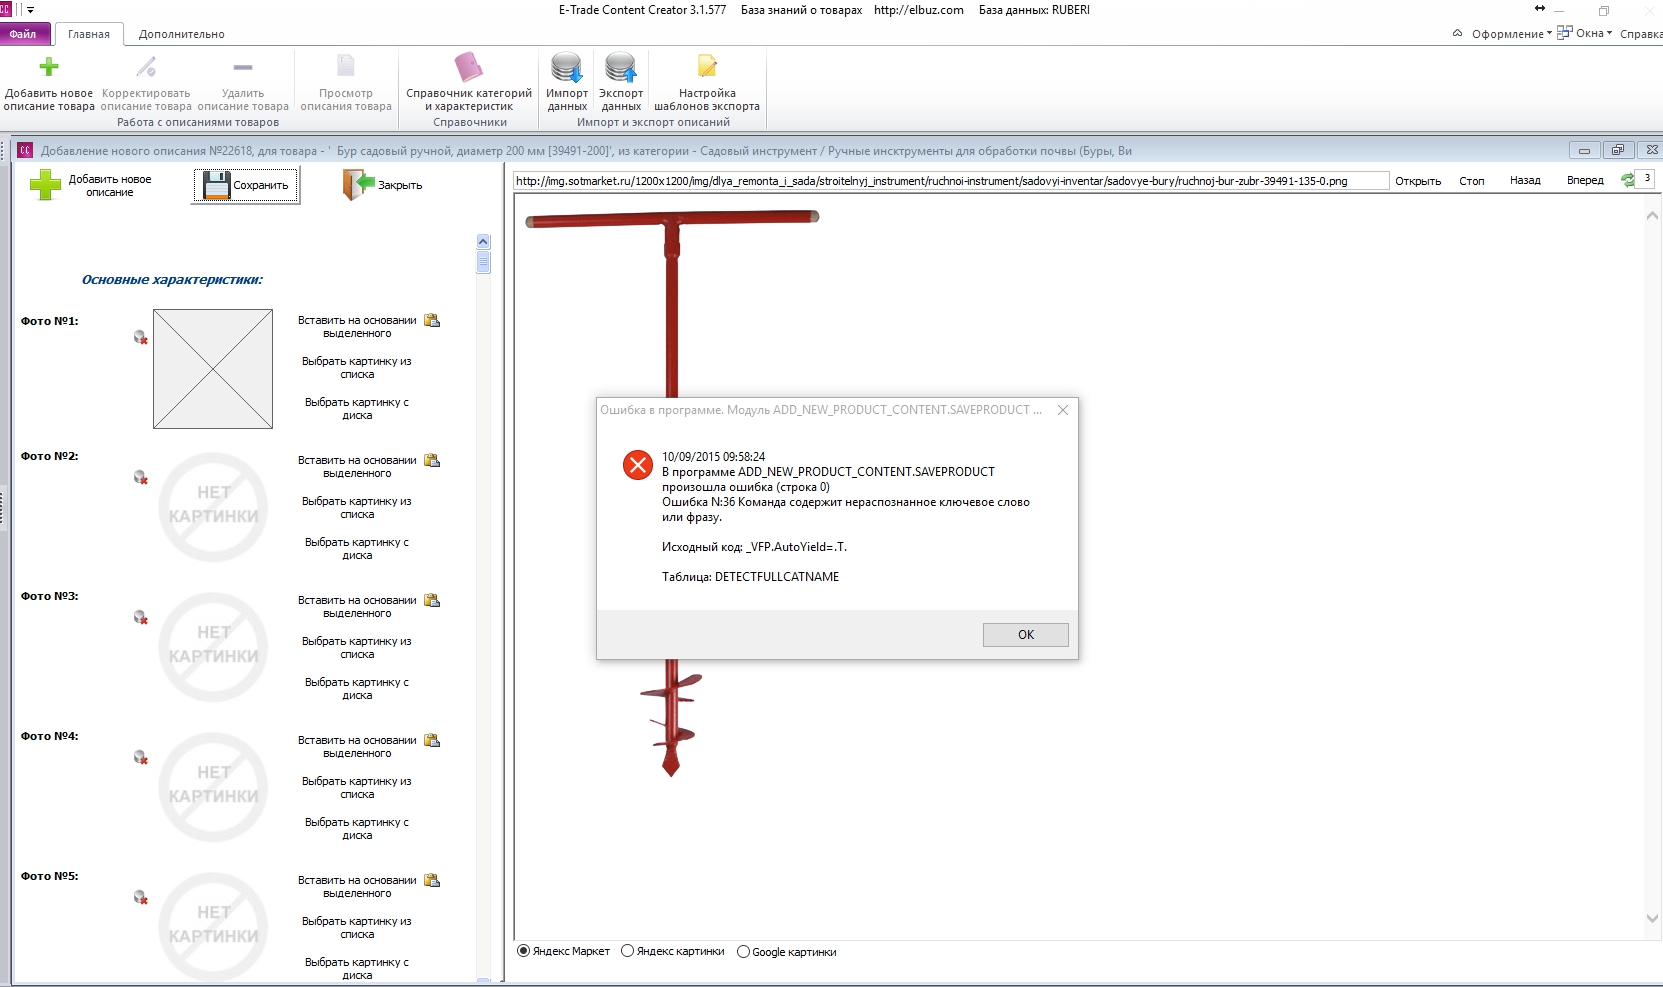Clear picture icon for Фото №1

tap(141, 338)
